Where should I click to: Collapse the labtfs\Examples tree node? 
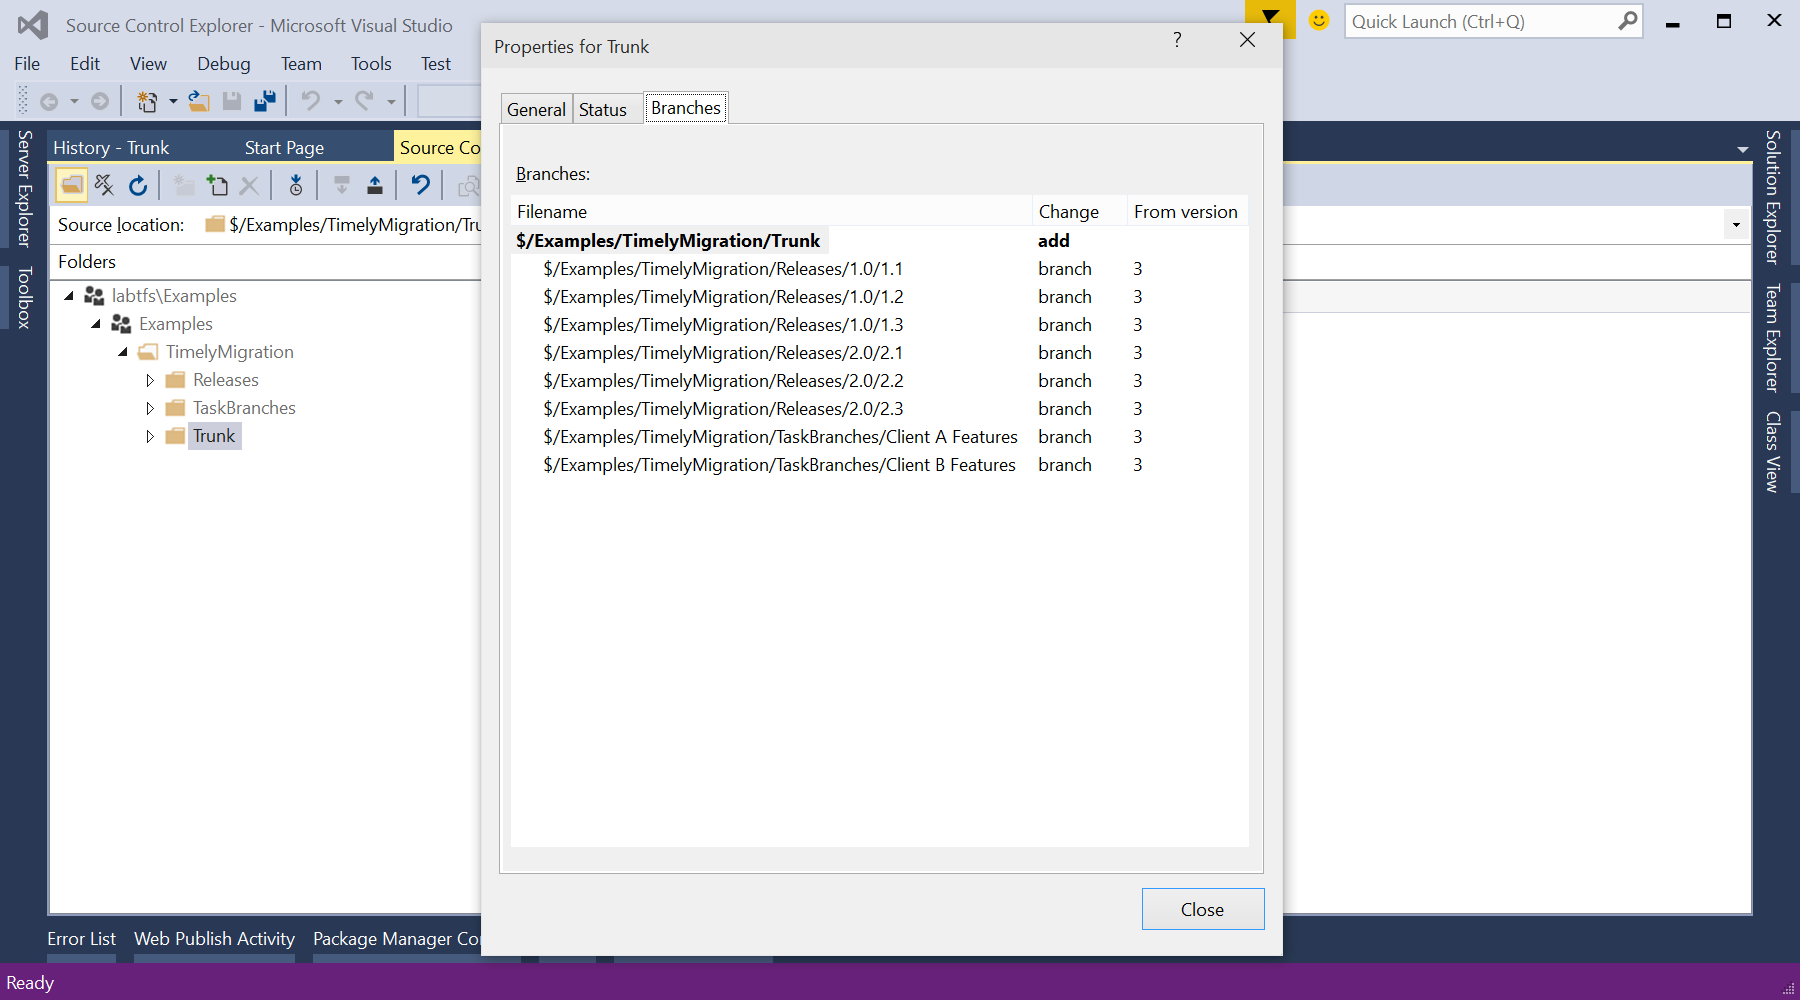click(x=69, y=296)
